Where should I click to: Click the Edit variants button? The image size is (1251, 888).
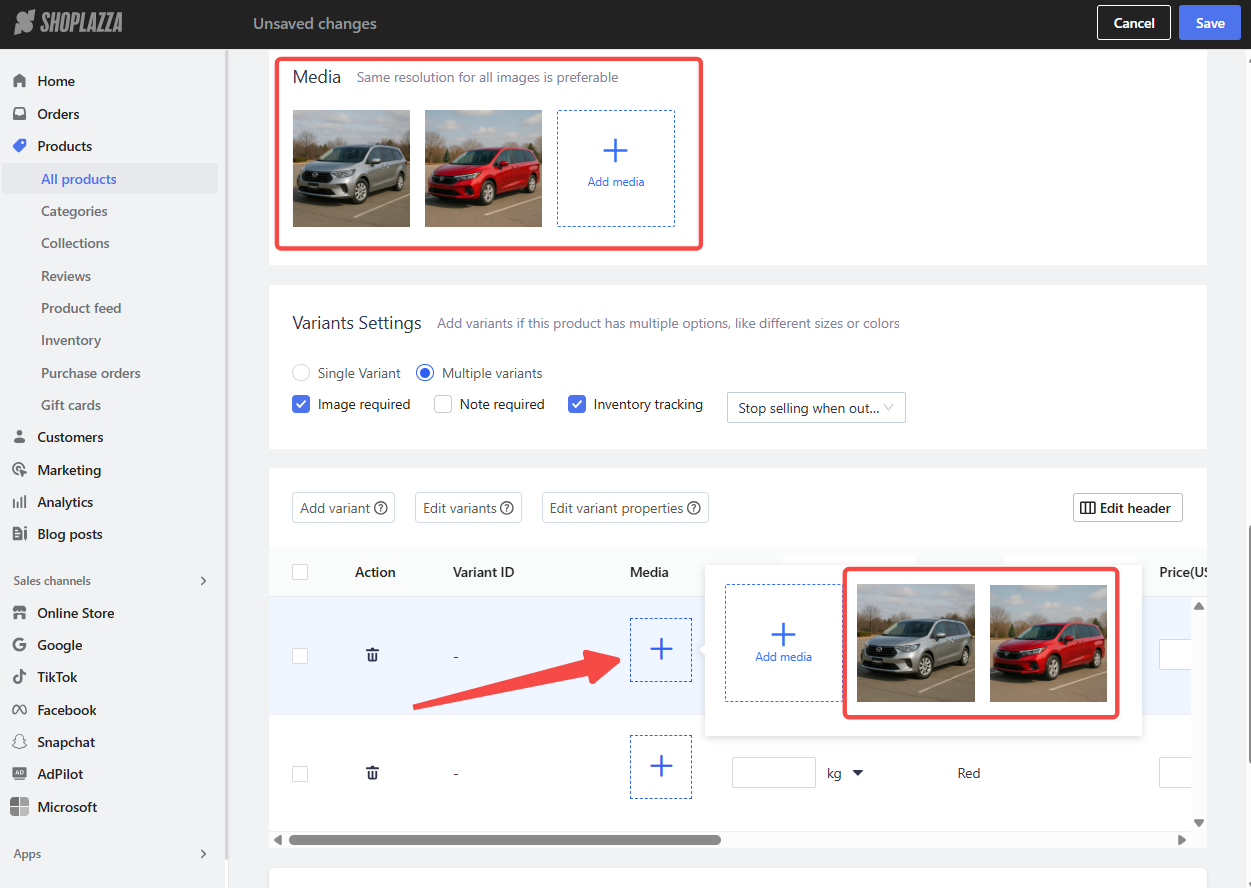click(468, 508)
